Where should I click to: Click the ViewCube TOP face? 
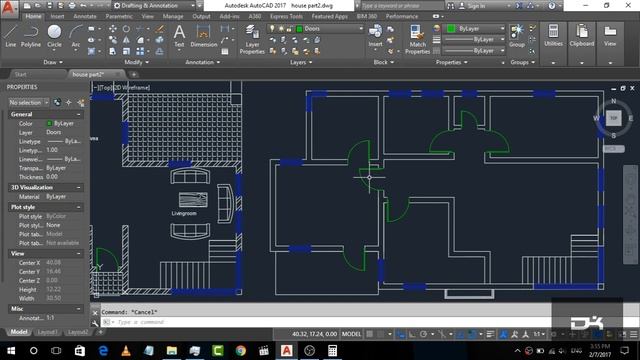click(613, 118)
